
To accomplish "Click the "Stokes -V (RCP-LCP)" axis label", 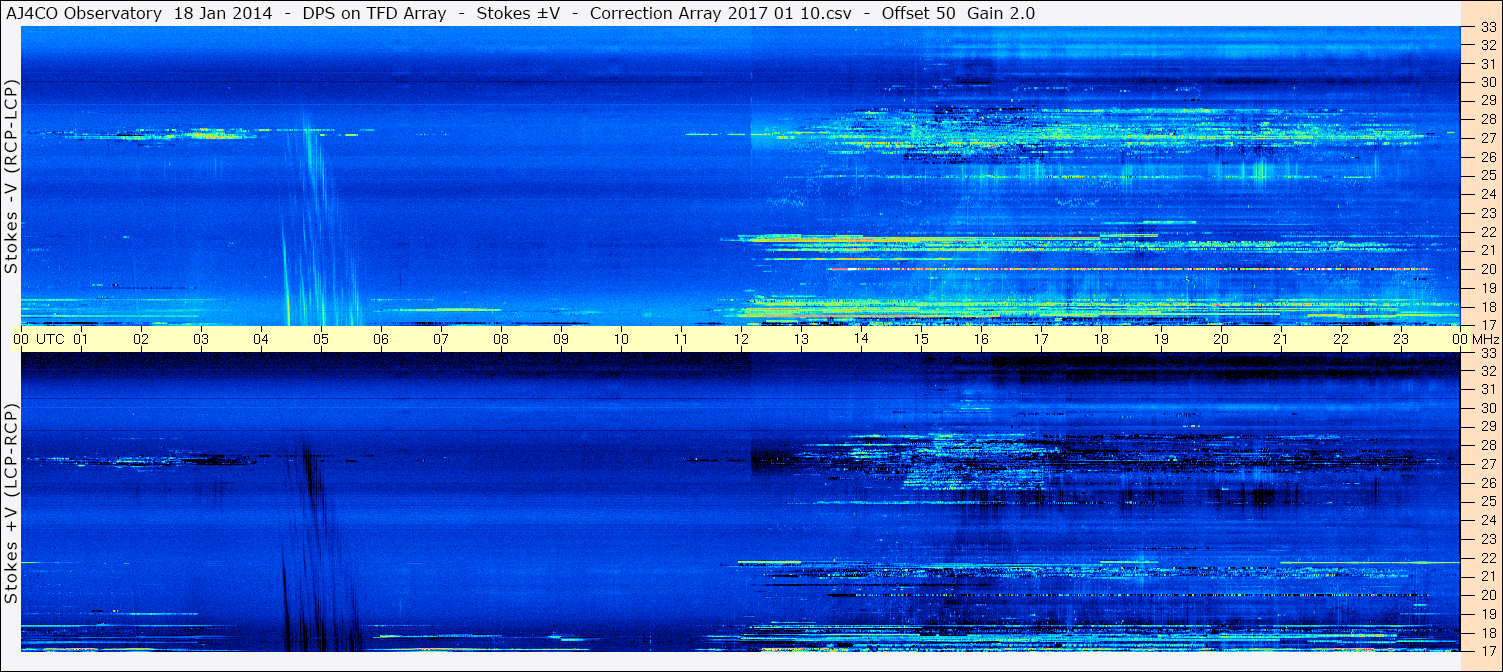I will [11, 177].
